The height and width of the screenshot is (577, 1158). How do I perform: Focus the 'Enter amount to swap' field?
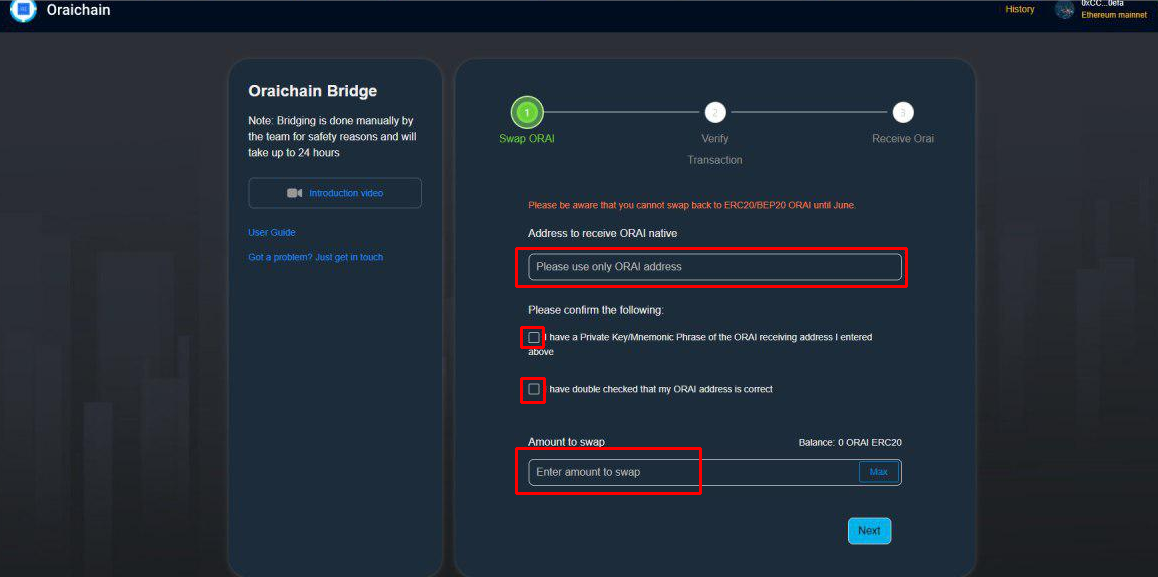tap(693, 472)
